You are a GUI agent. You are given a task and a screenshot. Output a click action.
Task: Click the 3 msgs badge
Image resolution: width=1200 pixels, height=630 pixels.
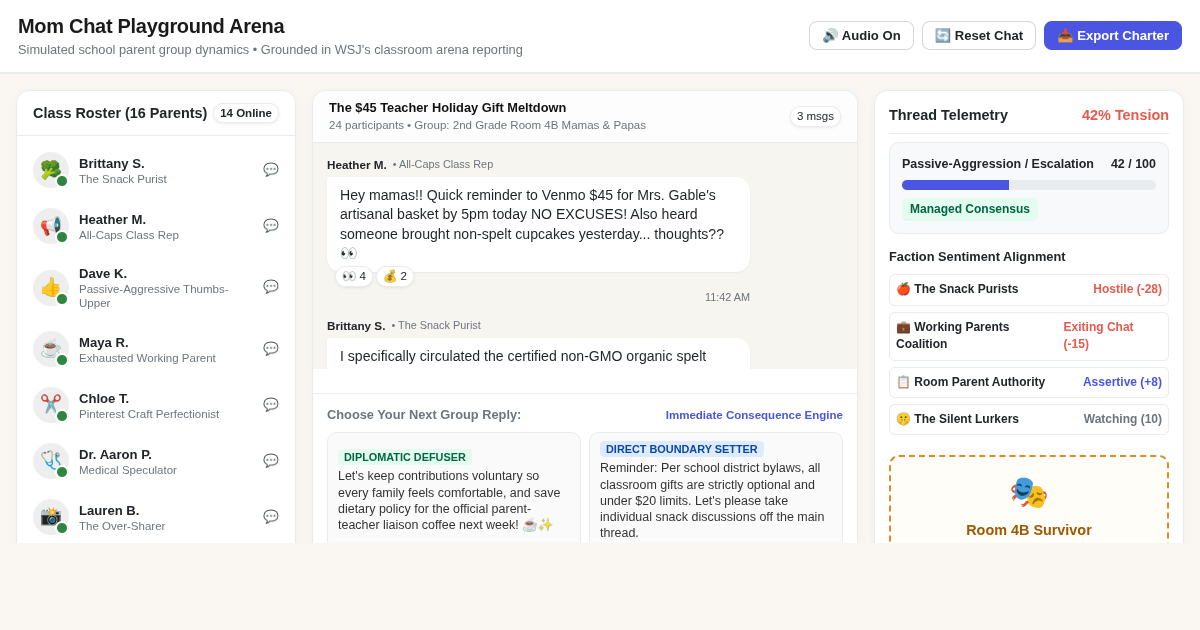[815, 116]
